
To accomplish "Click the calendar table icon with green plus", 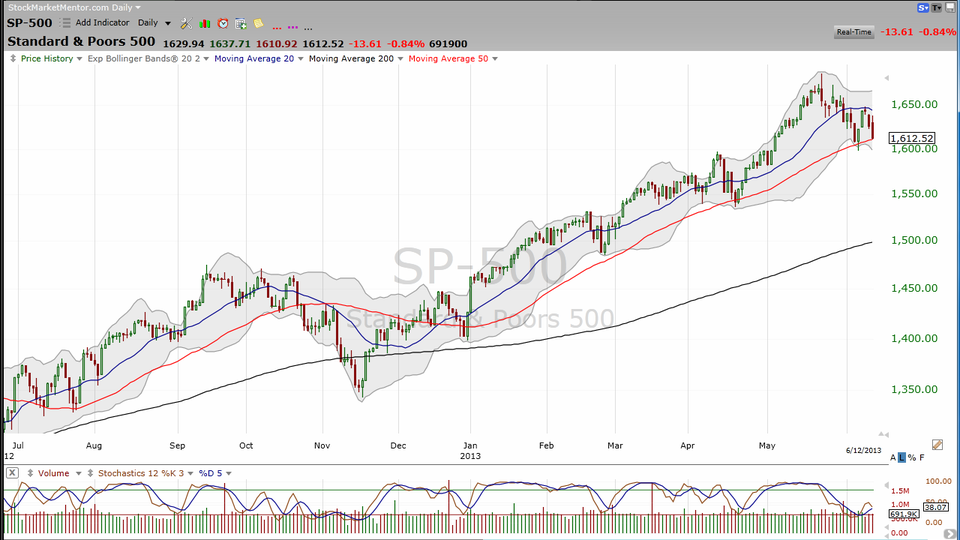I will coord(240,22).
